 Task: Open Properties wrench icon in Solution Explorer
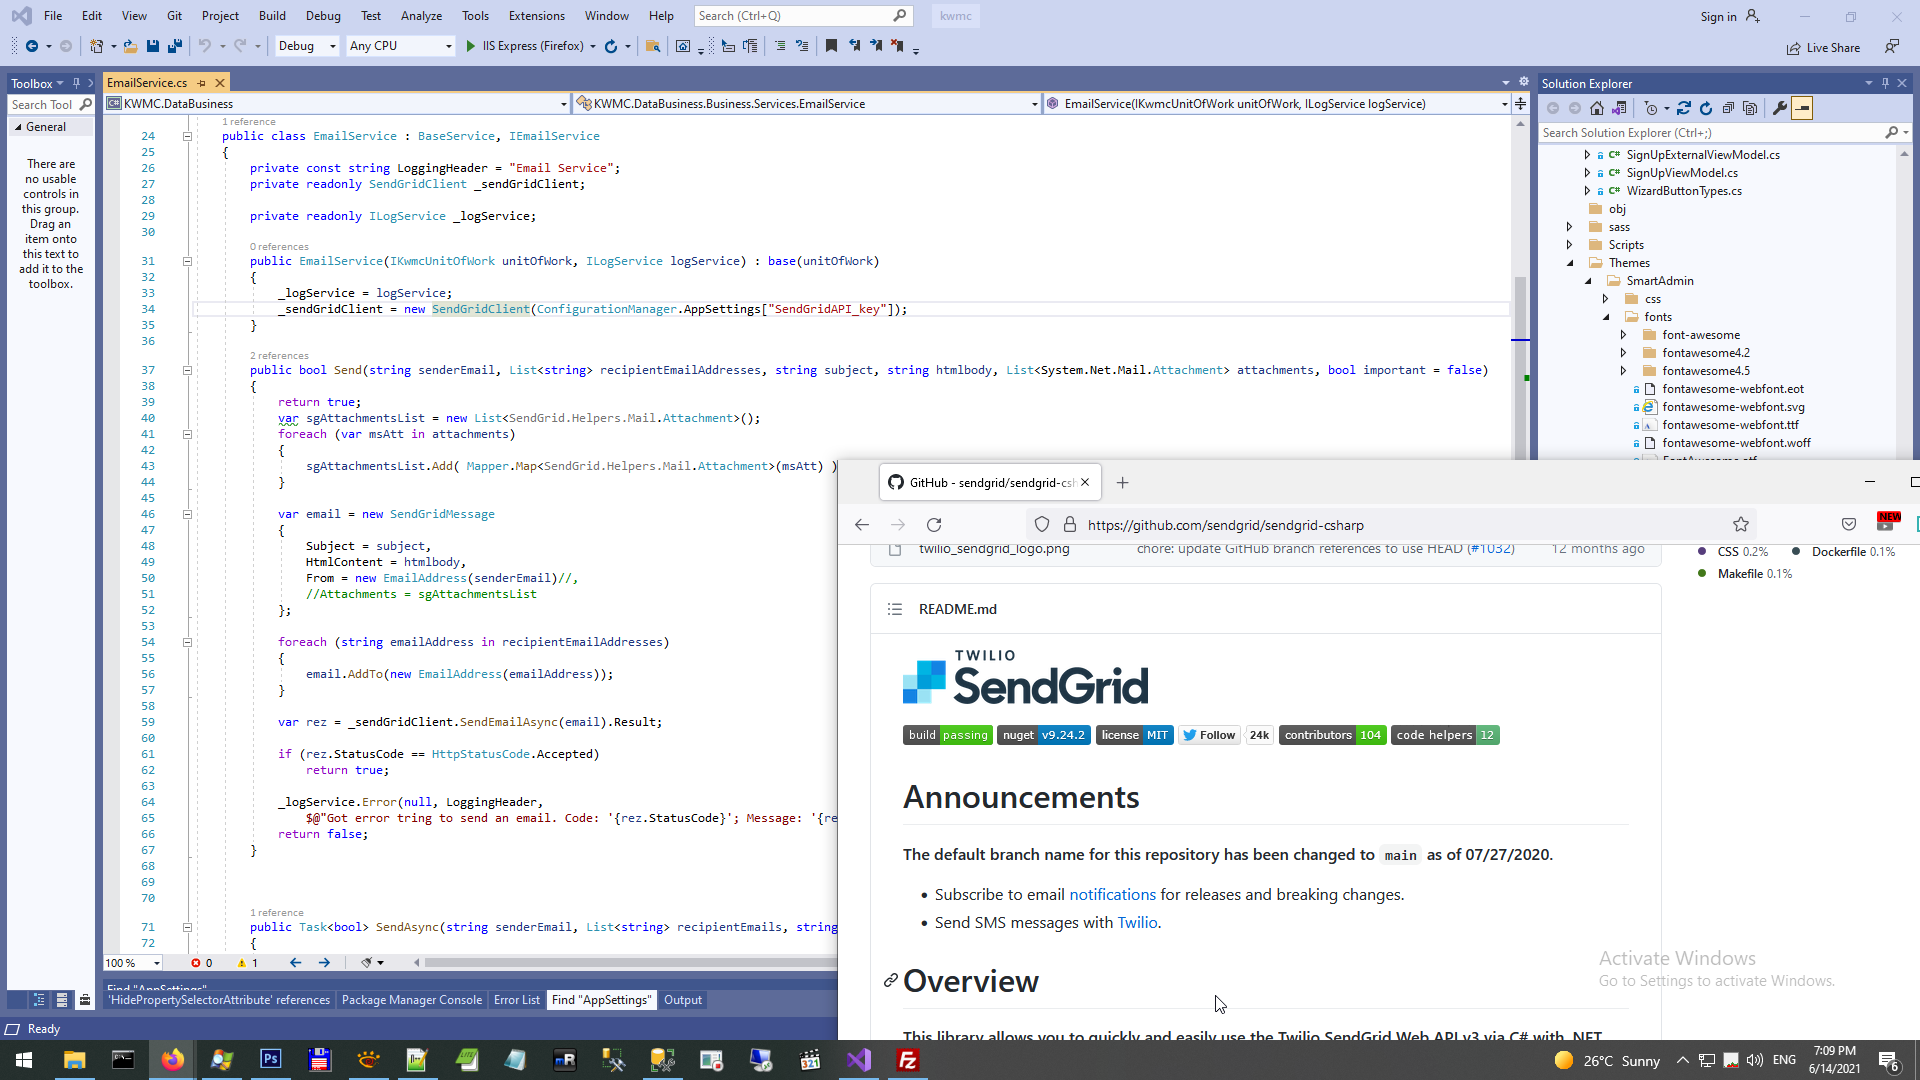[1780, 108]
